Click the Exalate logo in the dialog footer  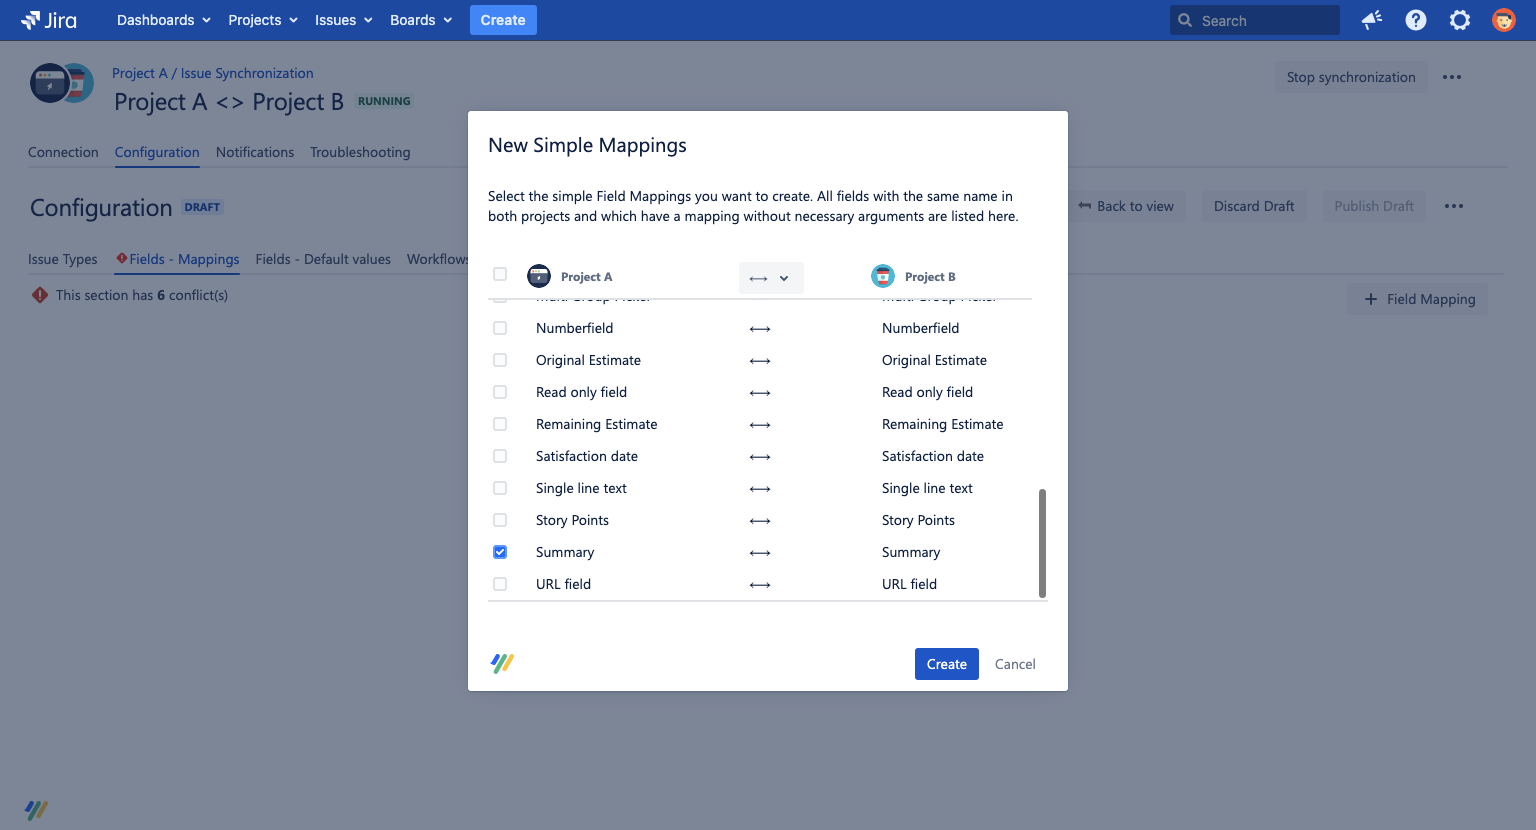[x=501, y=662]
